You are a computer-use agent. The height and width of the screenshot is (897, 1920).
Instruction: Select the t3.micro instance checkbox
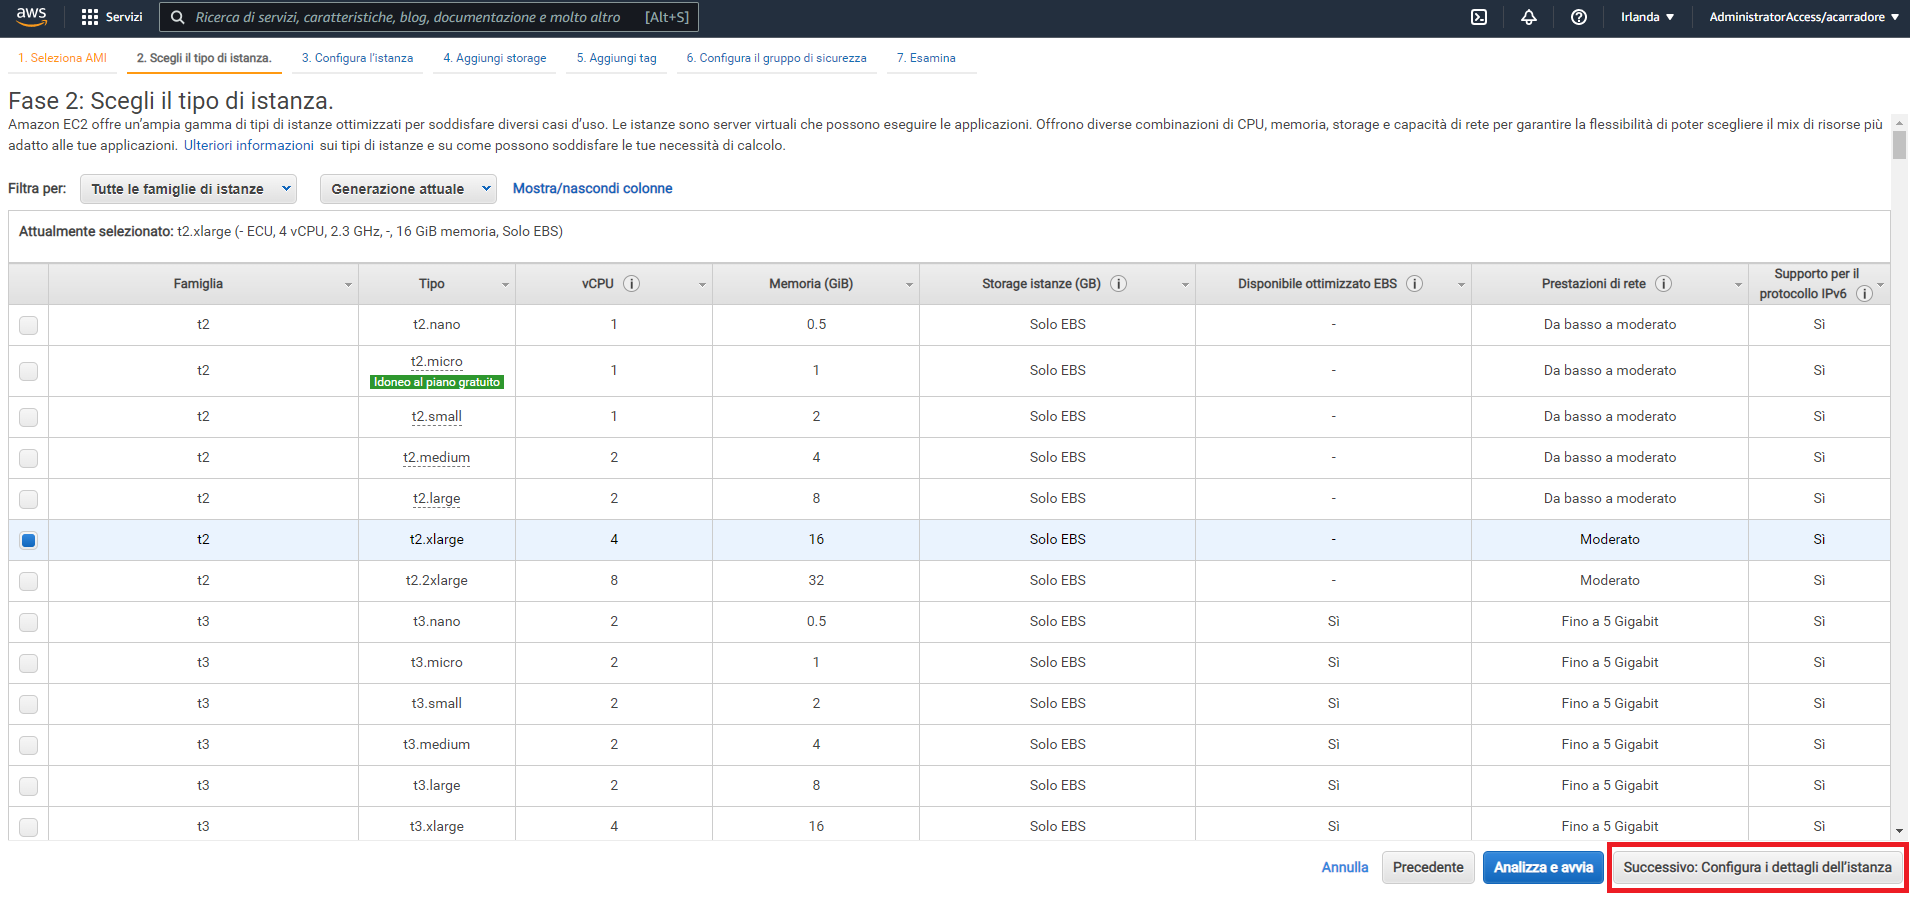point(29,663)
